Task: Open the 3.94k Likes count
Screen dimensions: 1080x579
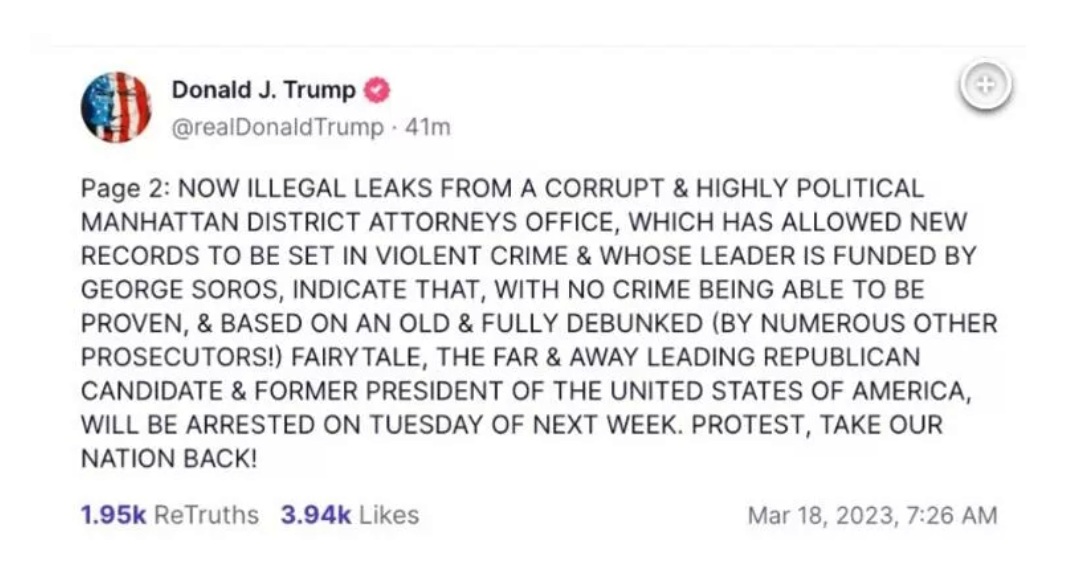Action: tap(316, 515)
